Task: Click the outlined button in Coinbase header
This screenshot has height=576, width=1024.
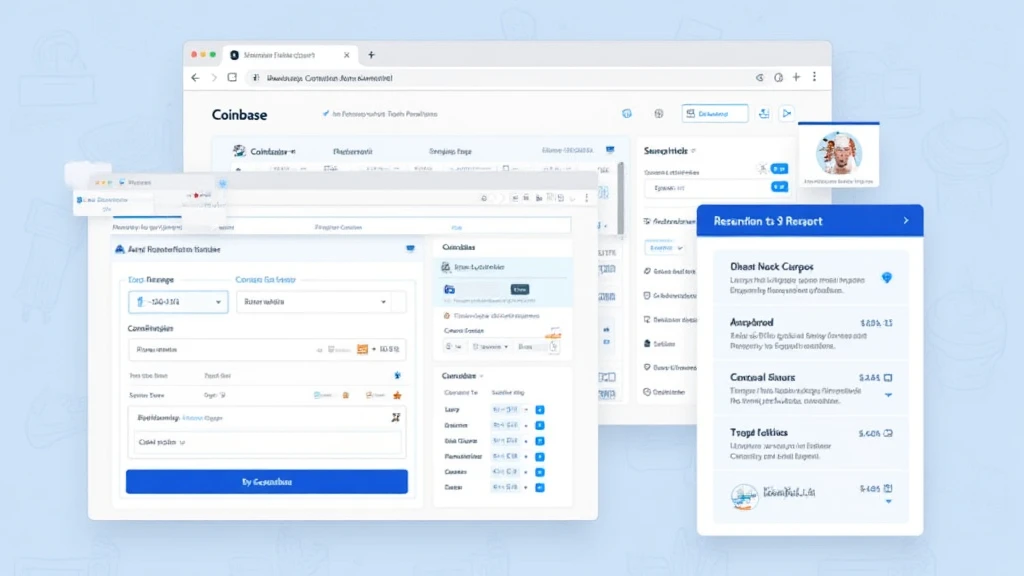Action: tap(714, 114)
